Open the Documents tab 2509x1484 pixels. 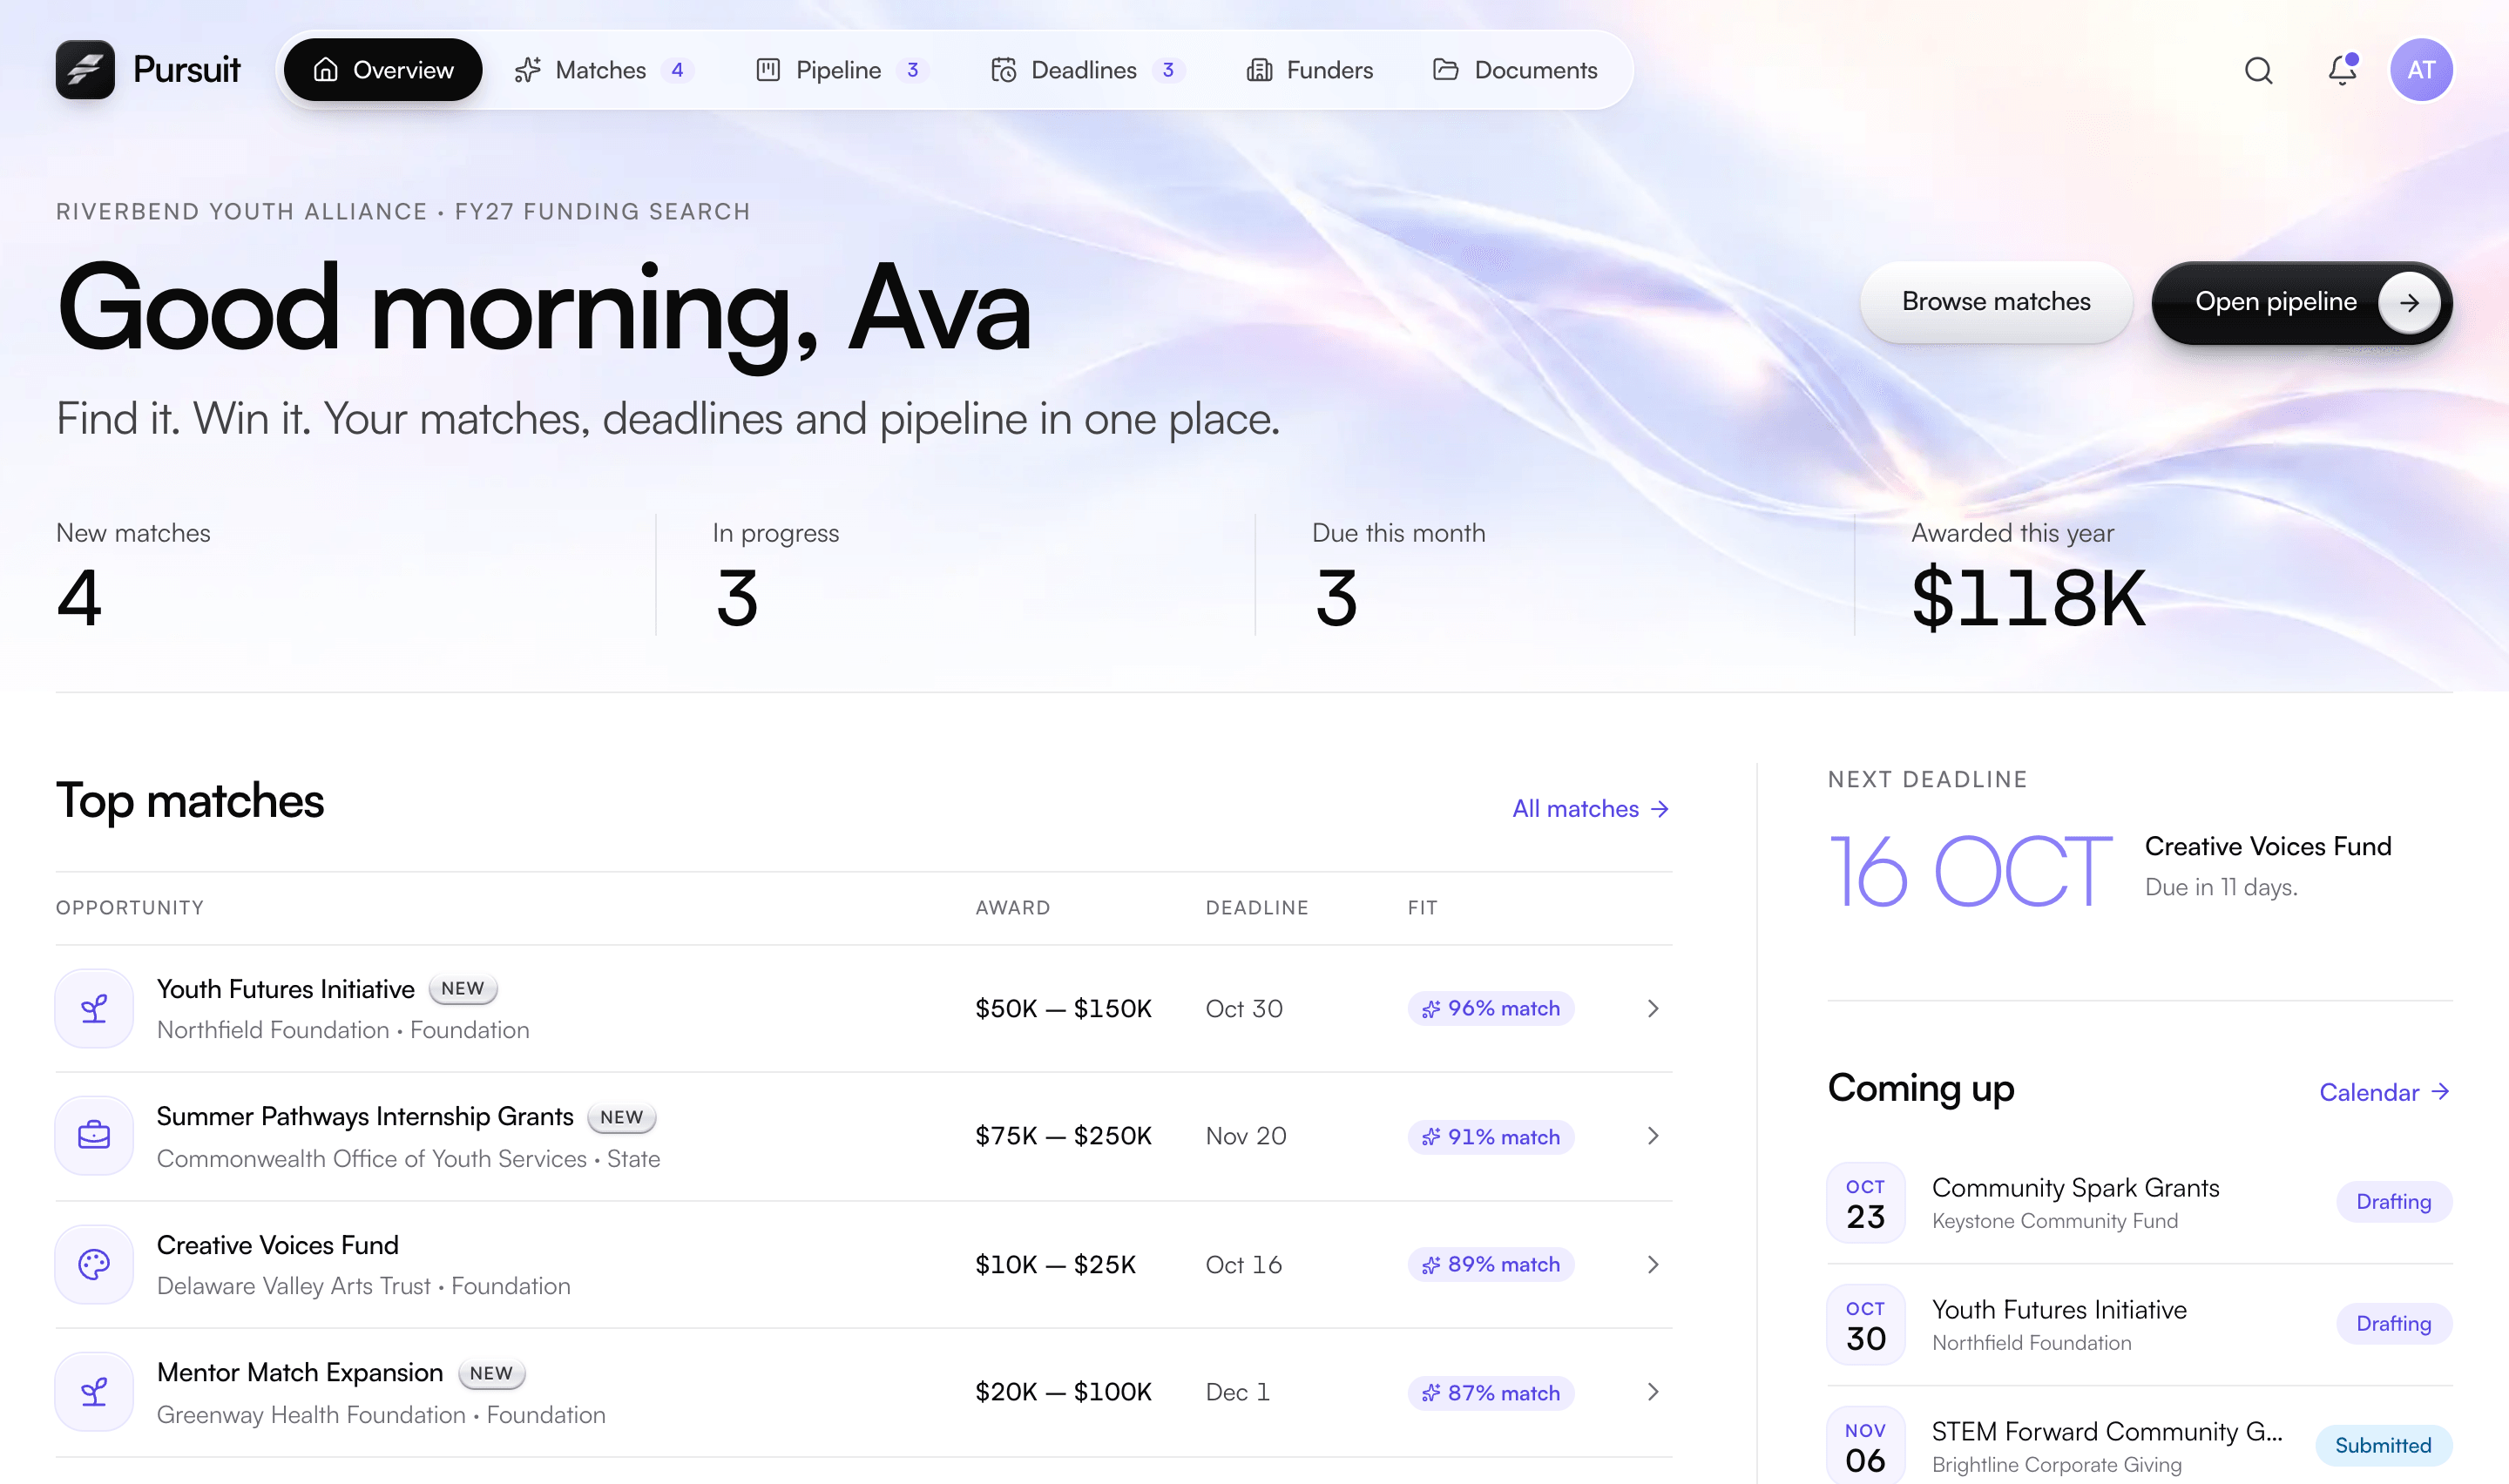tap(1516, 70)
